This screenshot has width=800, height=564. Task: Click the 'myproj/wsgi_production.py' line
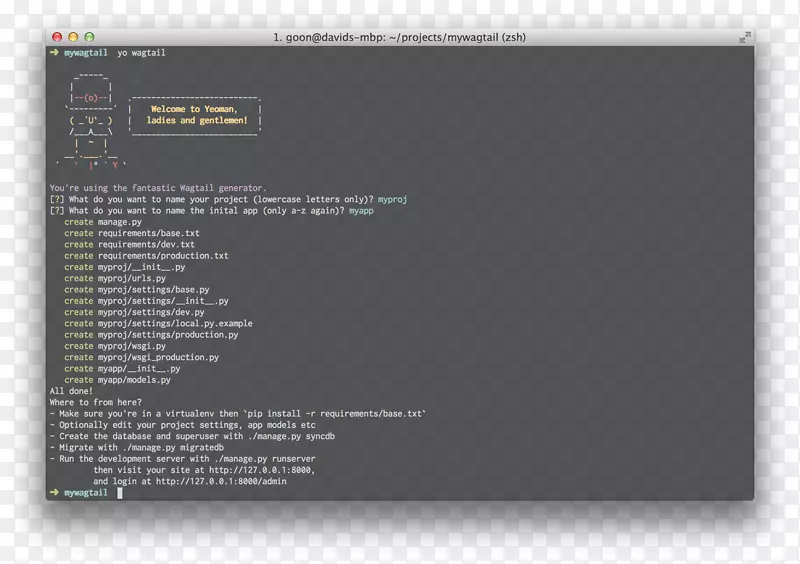(x=141, y=357)
